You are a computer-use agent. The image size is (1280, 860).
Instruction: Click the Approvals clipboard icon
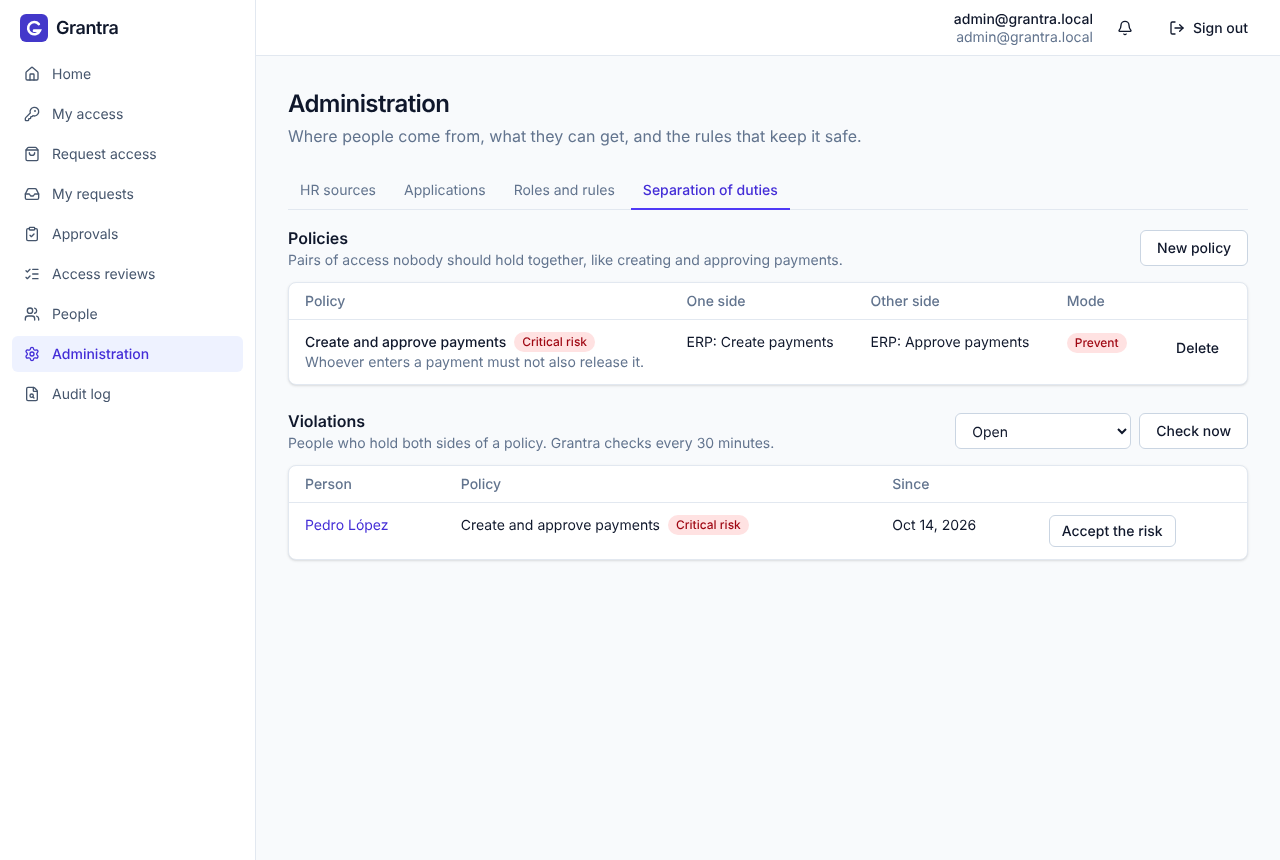point(32,234)
